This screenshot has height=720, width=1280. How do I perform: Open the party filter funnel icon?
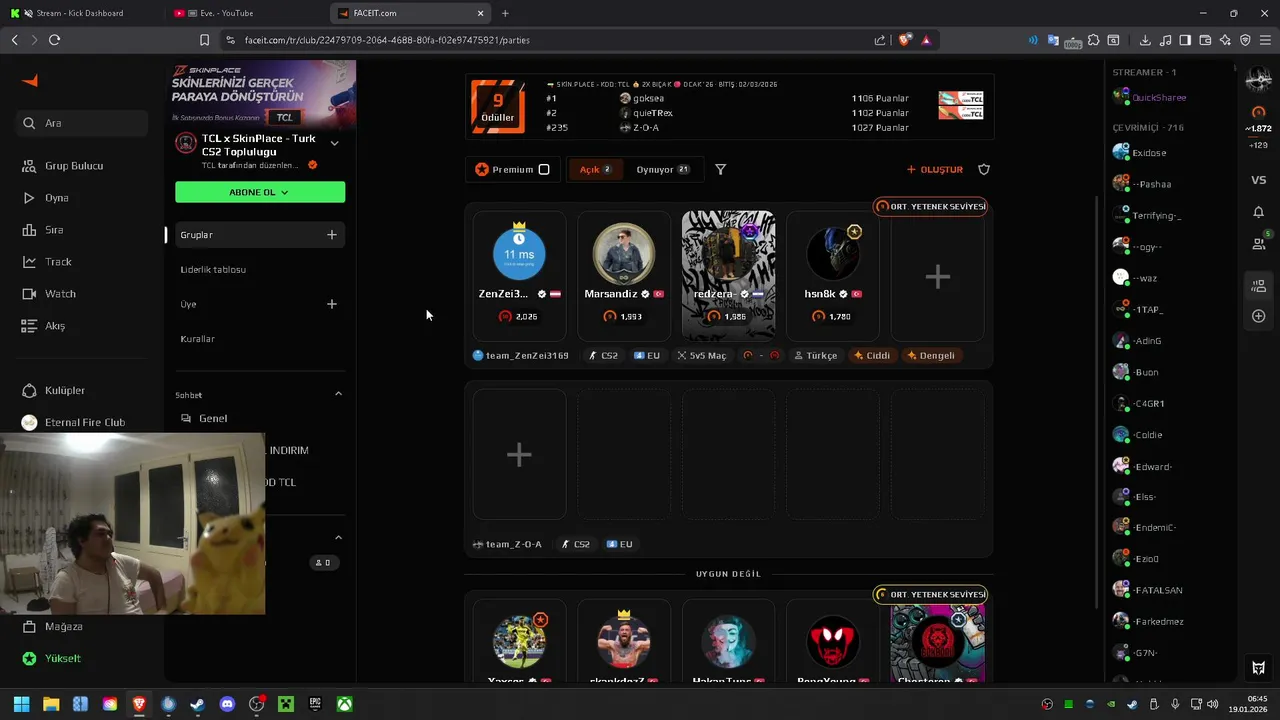click(720, 170)
